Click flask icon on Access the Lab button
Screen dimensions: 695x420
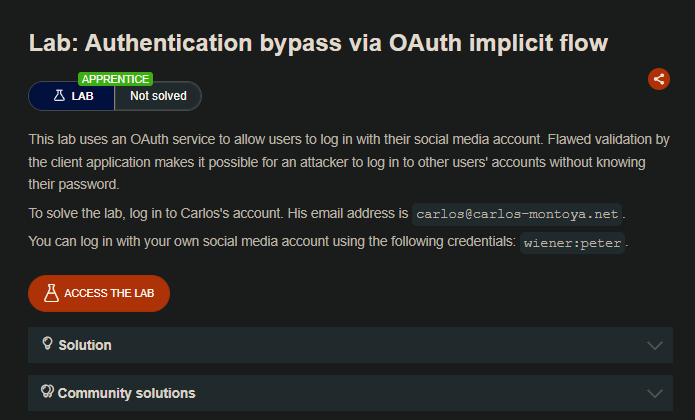(x=51, y=293)
